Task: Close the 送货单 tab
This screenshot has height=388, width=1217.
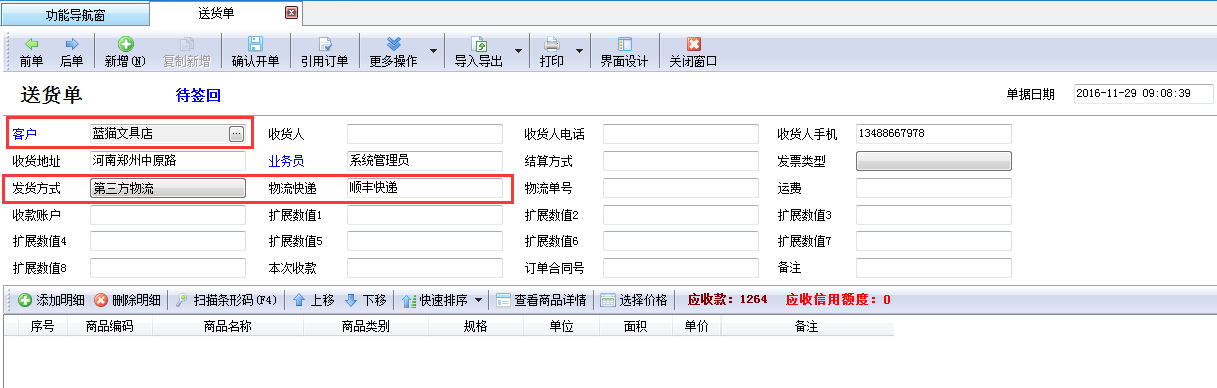Action: (291, 13)
